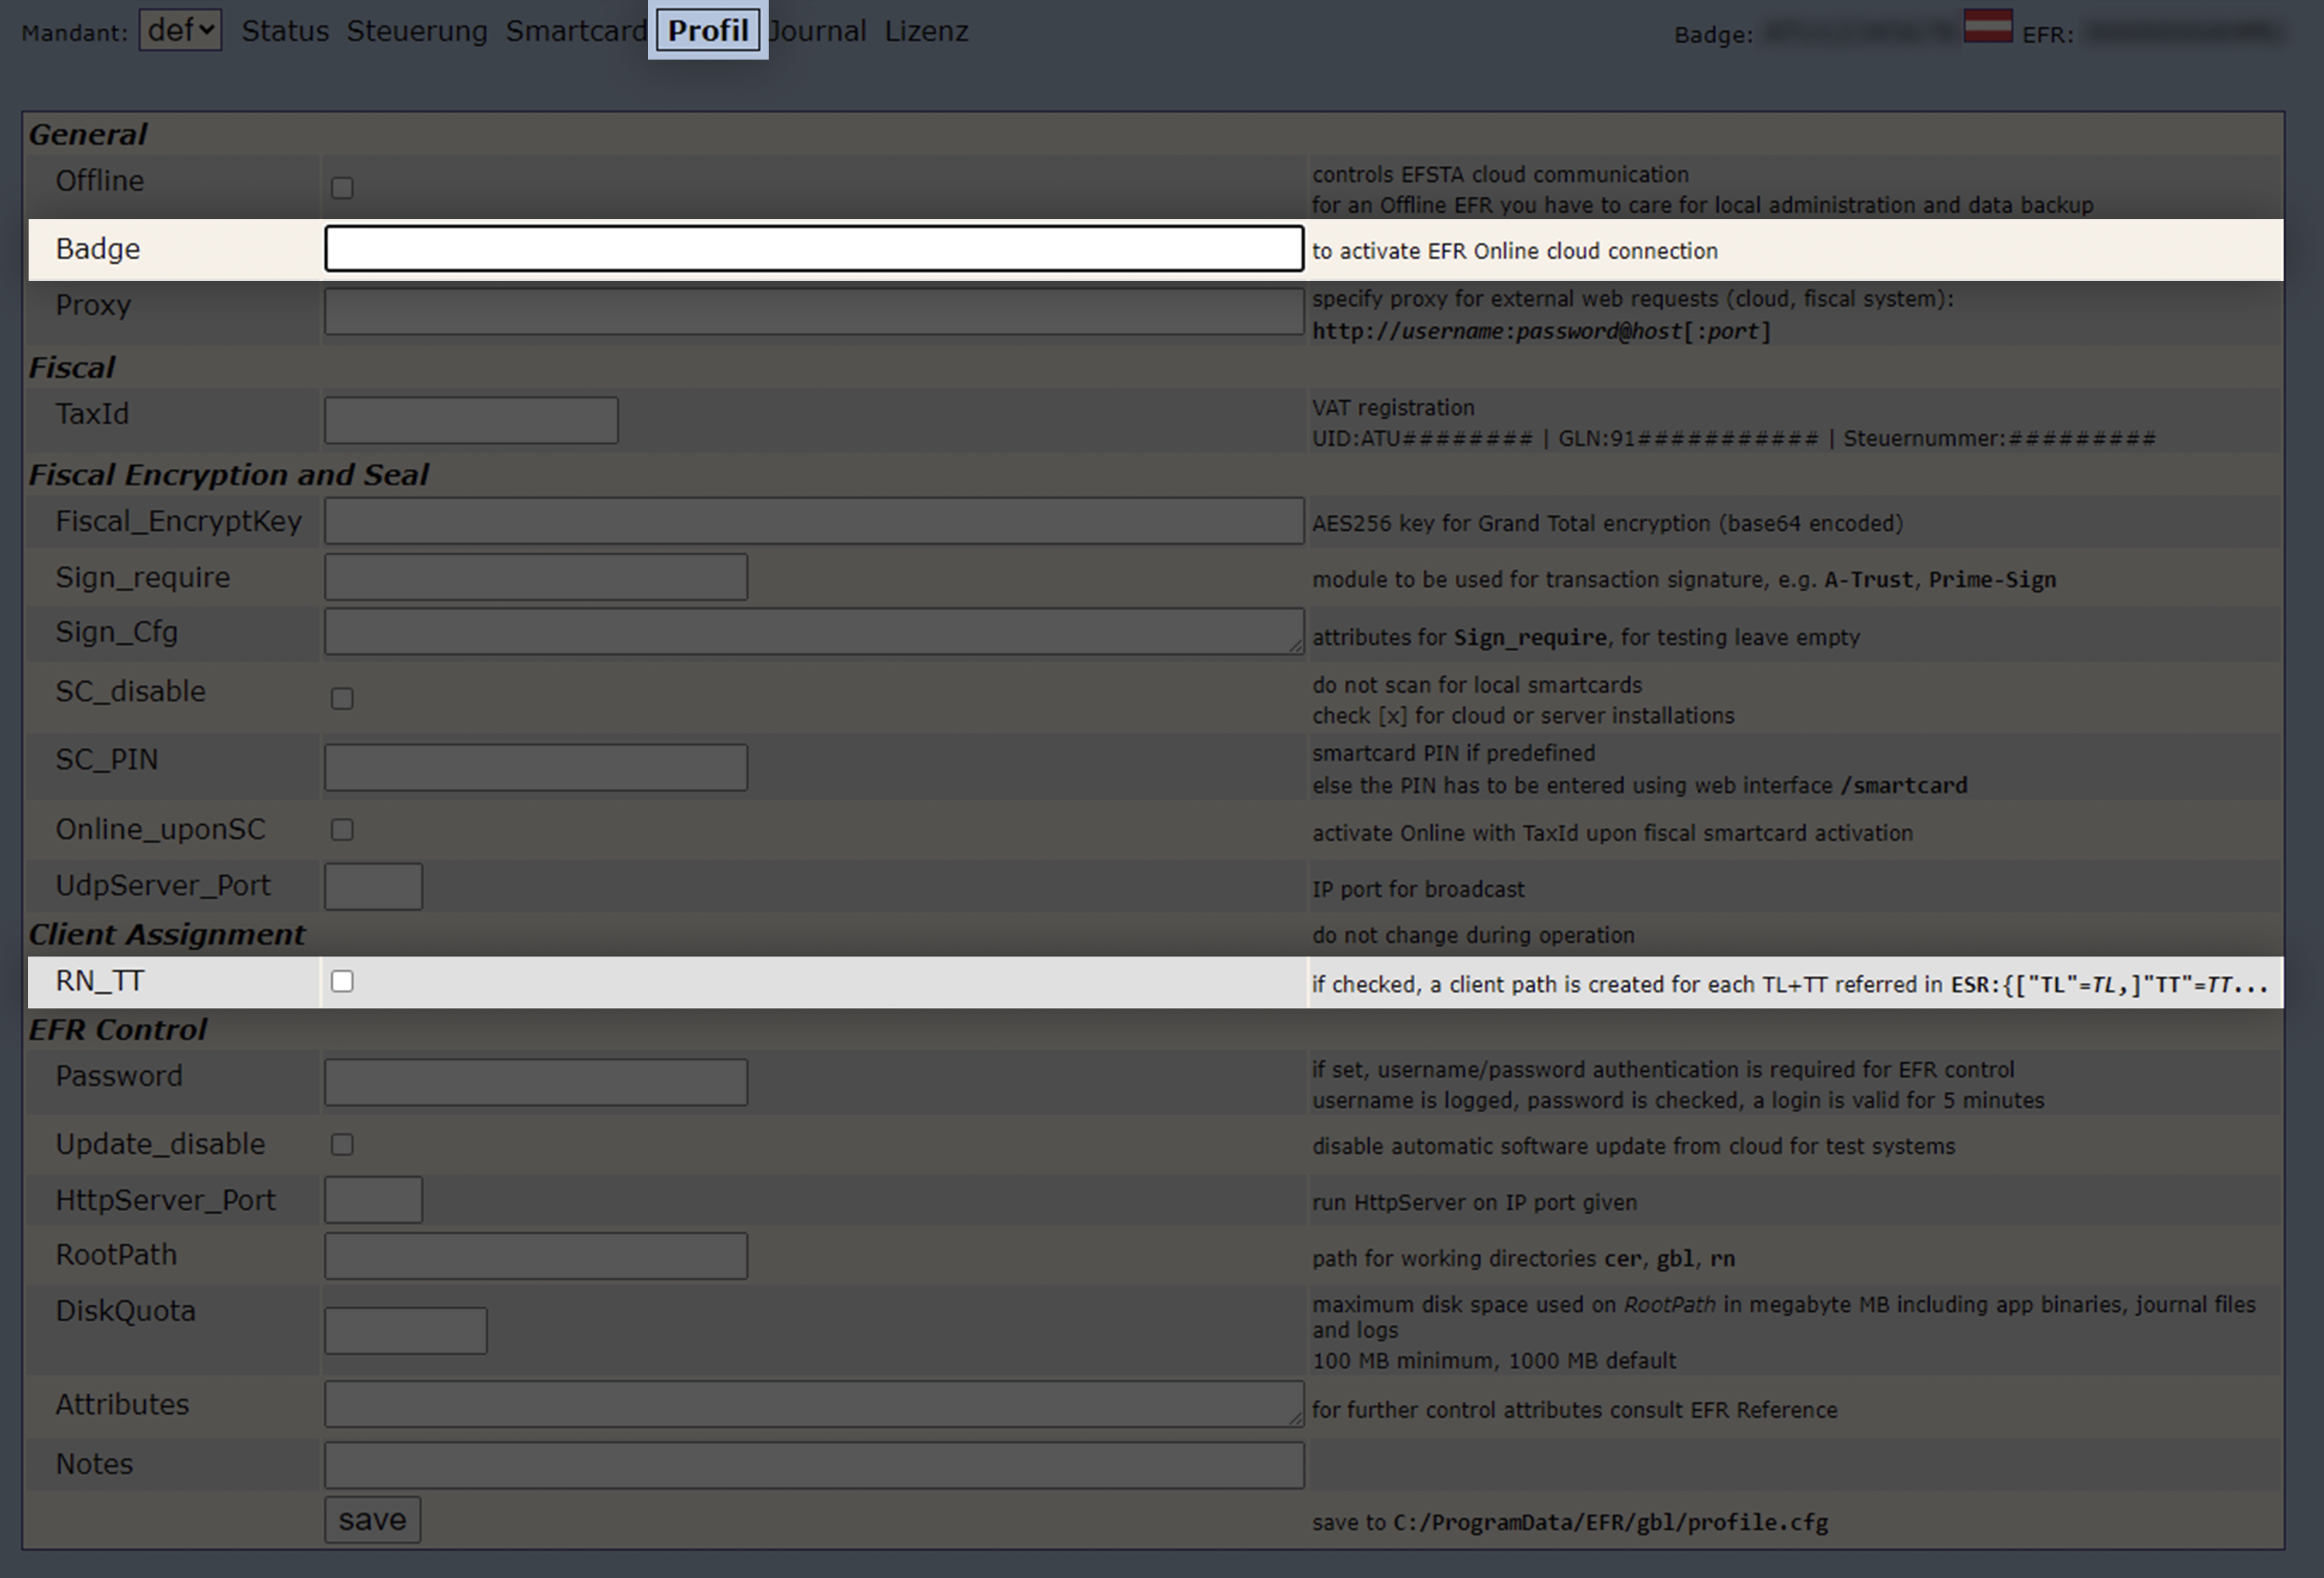Enable the Offline checkbox
The image size is (2324, 1578).
(342, 188)
